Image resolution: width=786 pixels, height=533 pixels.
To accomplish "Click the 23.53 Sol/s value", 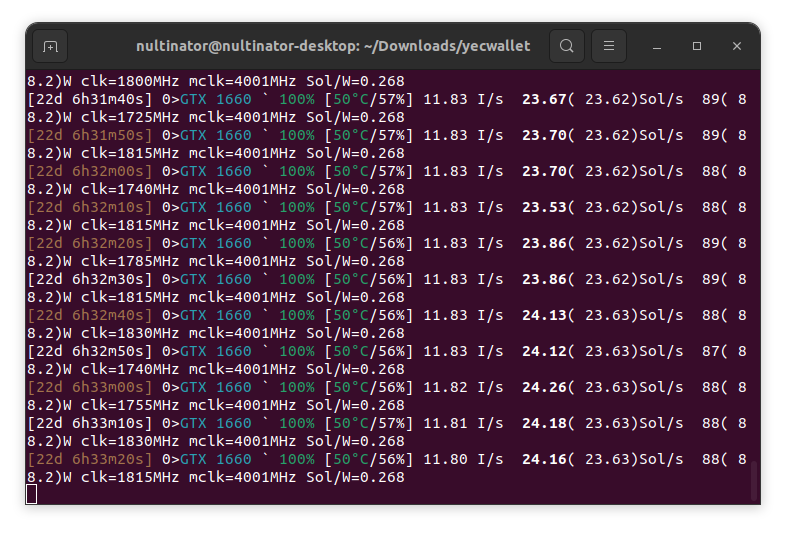I will (544, 207).
